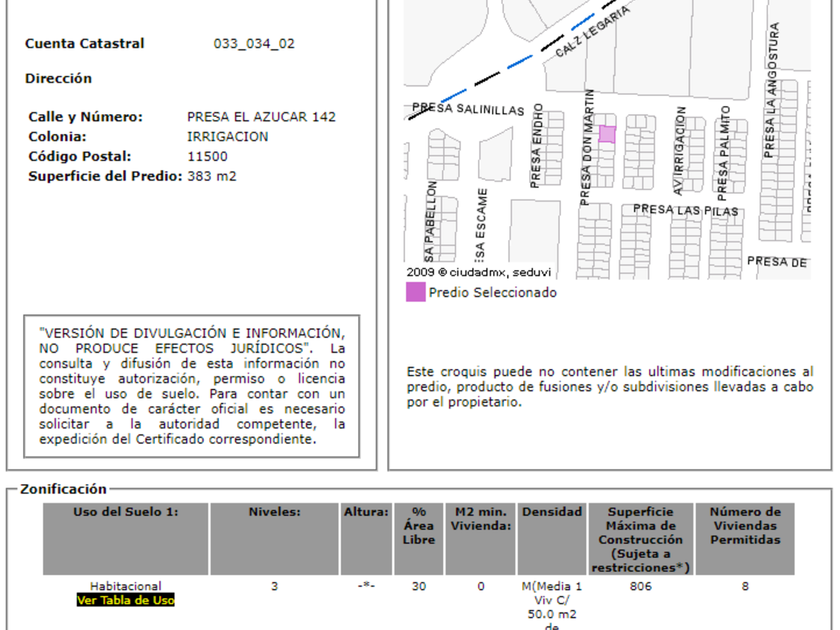This screenshot has height=630, width=840.
Task: Click the PRESA ENDHO street label on map
Action: coord(536,146)
